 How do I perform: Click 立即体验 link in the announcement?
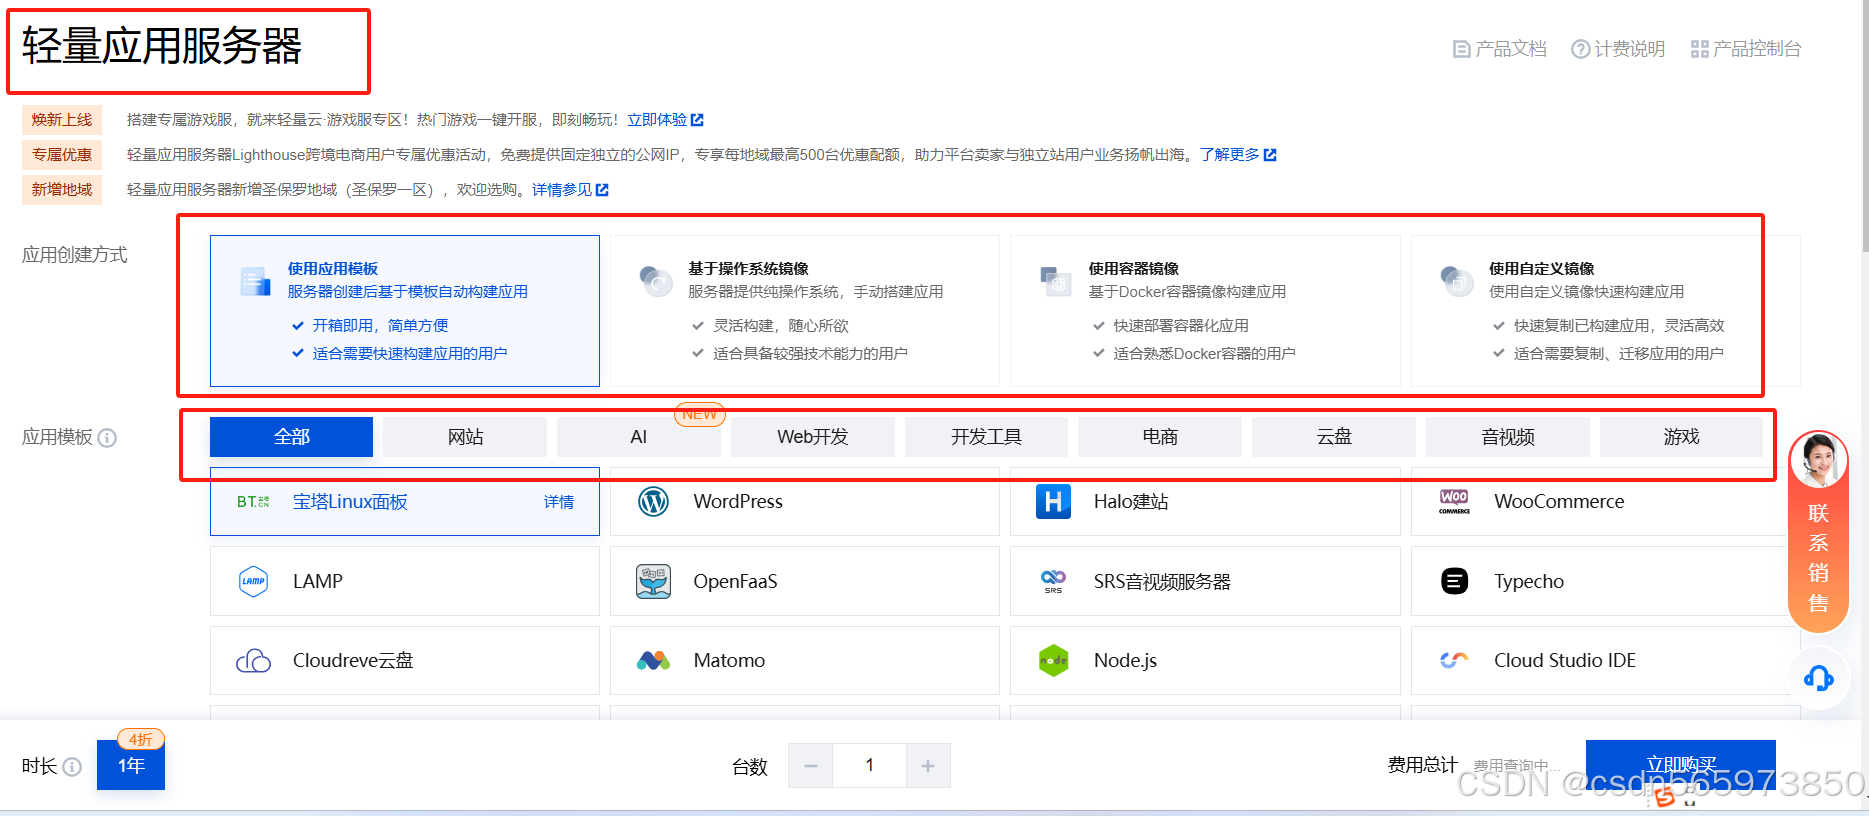[x=665, y=120]
